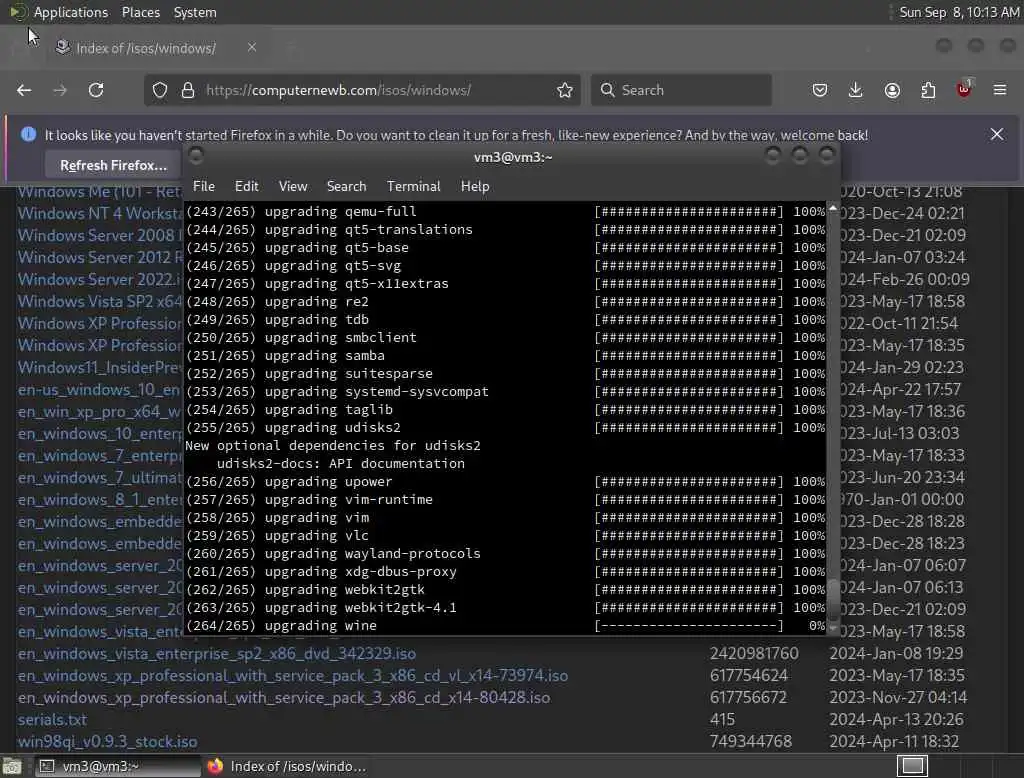Image resolution: width=1024 pixels, height=778 pixels.
Task: Click the Refresh Firefox… button
Action: coord(113,165)
